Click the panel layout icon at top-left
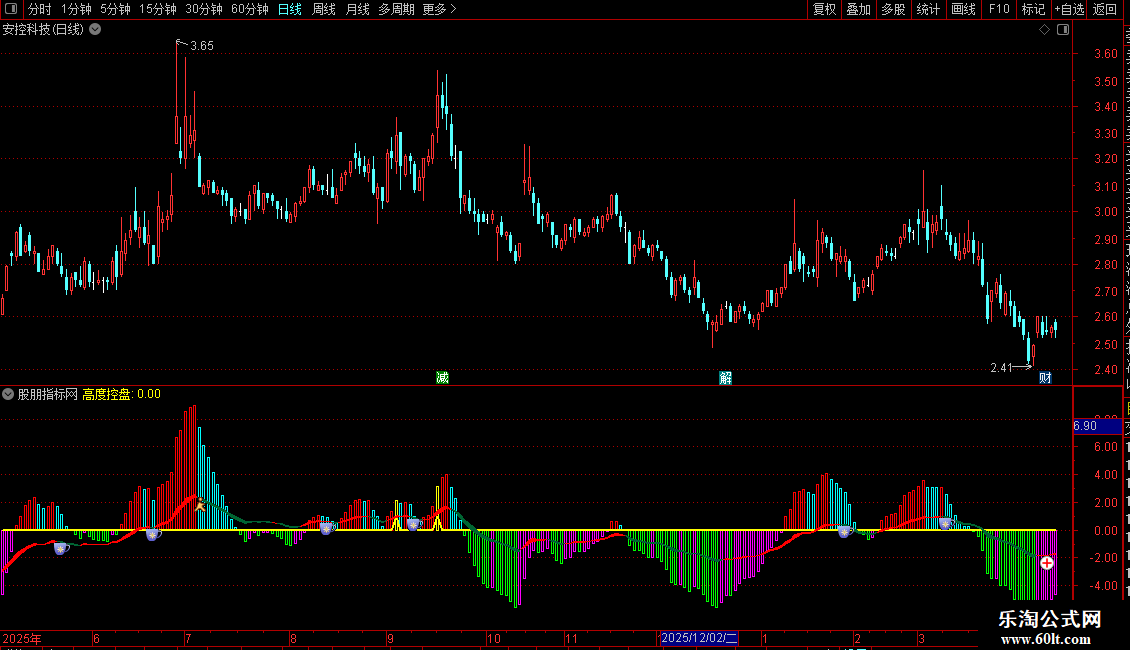The image size is (1130, 650). point(11,9)
